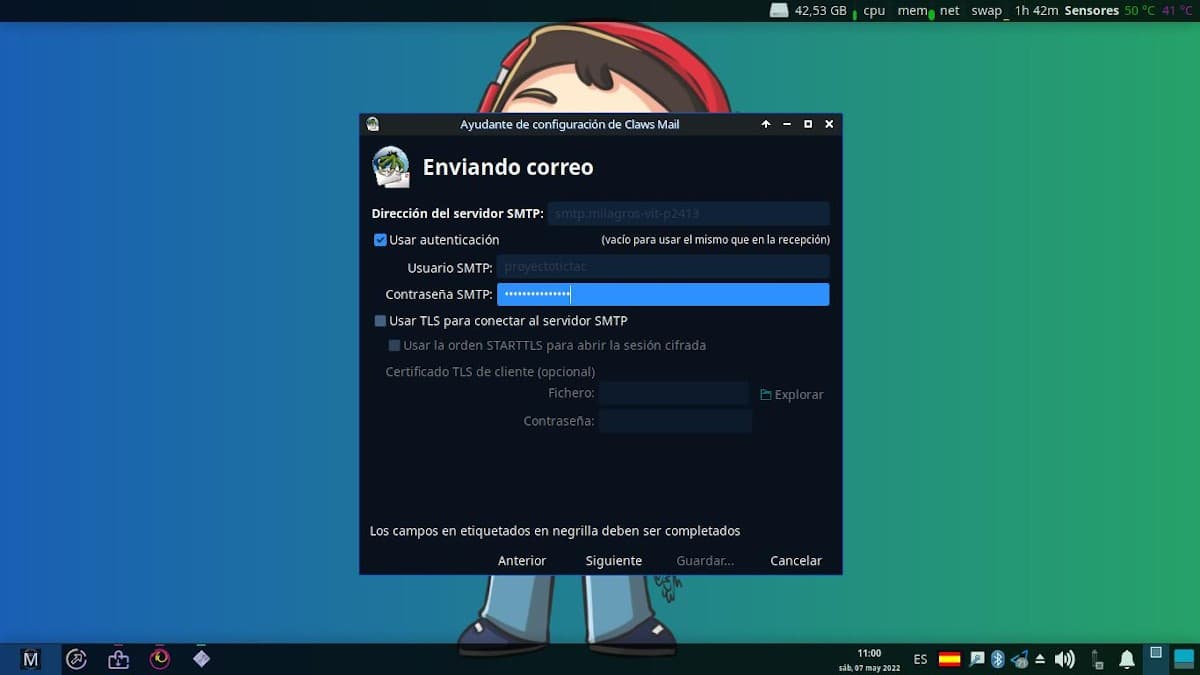Click the small Claws Mail title bar icon
1200x675 pixels.
point(373,124)
